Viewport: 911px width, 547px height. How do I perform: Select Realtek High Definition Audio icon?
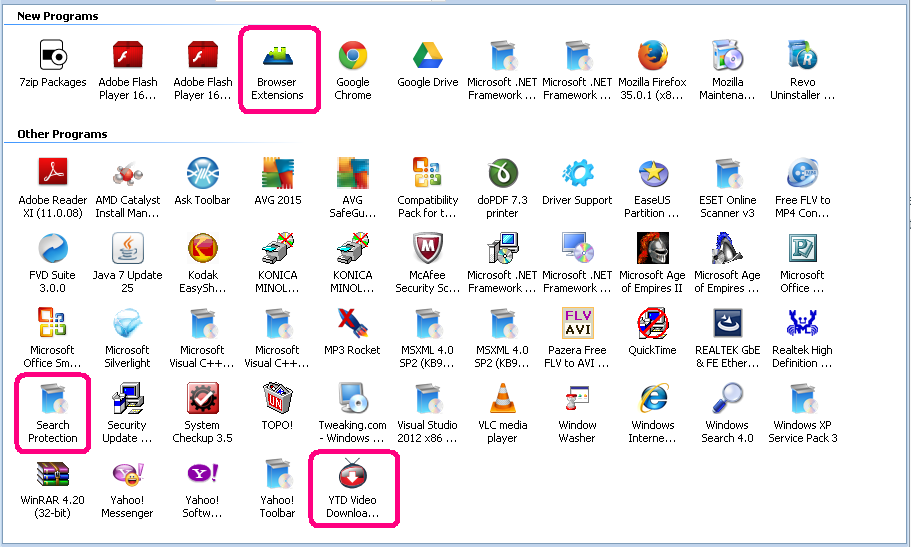(x=802, y=323)
